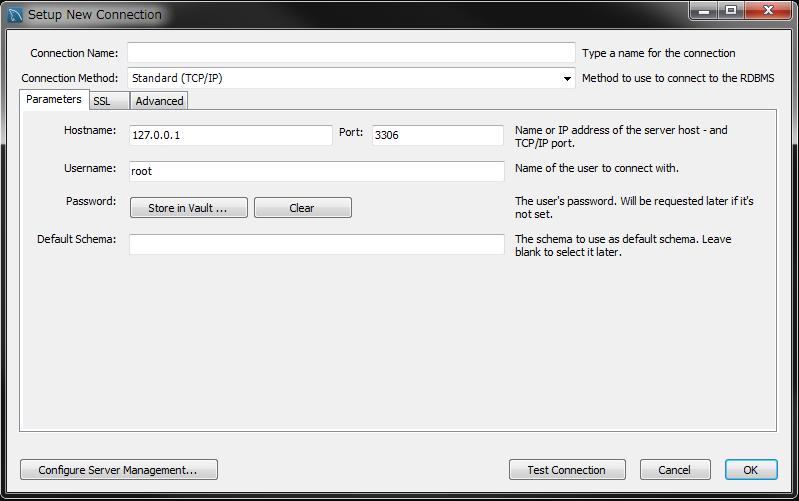Click the Username field containing root
Screen dimensions: 799x501
point(316,171)
